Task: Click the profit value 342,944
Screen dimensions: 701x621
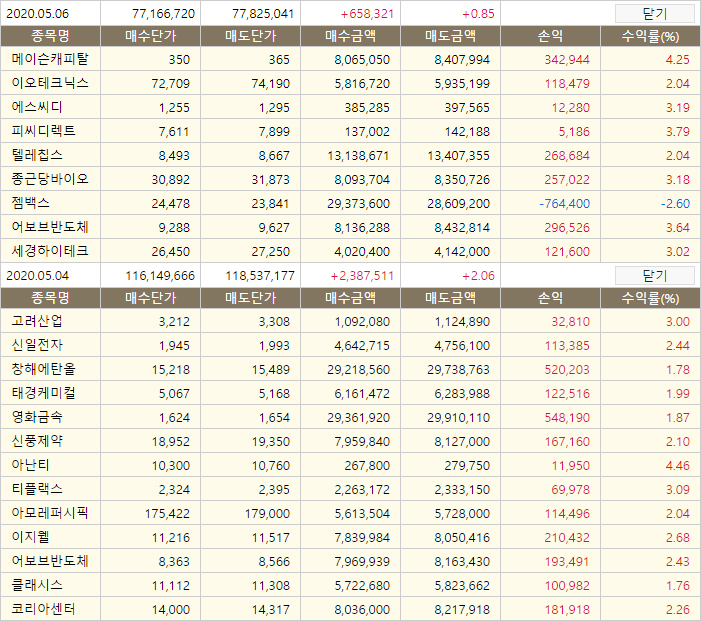Action: 567,60
